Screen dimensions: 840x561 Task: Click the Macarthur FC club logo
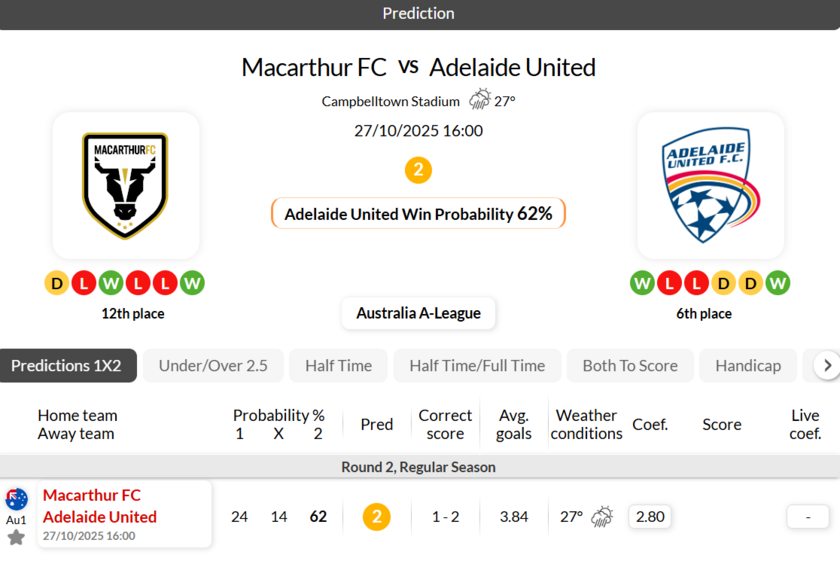tap(125, 186)
